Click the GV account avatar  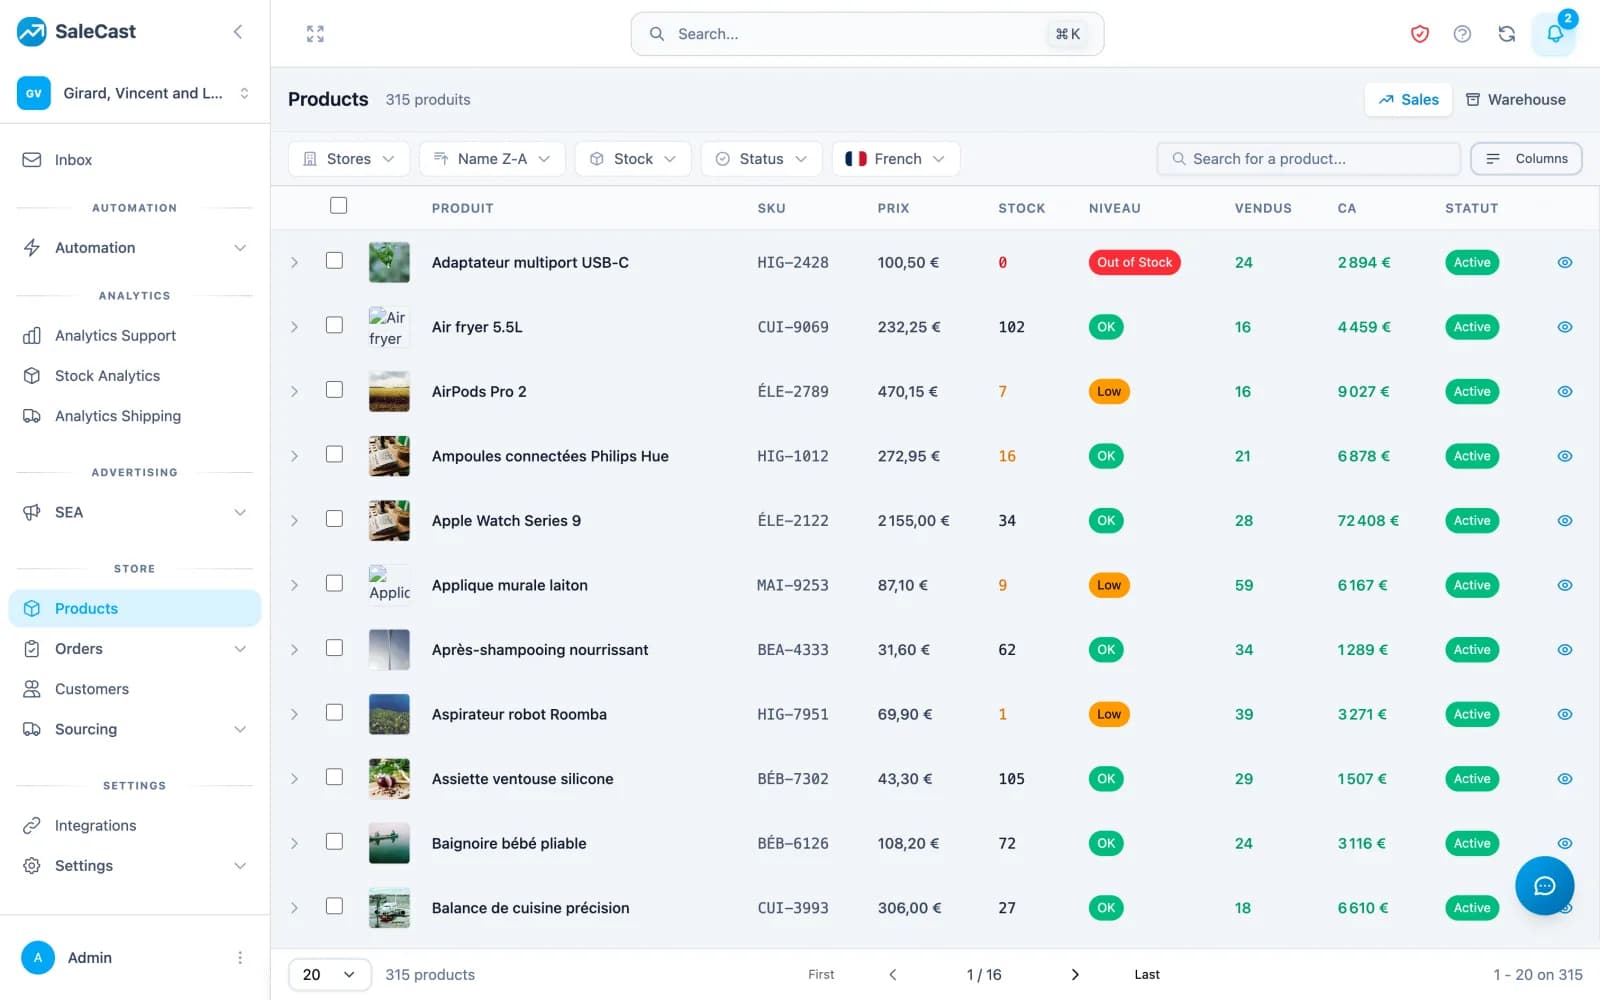[34, 93]
